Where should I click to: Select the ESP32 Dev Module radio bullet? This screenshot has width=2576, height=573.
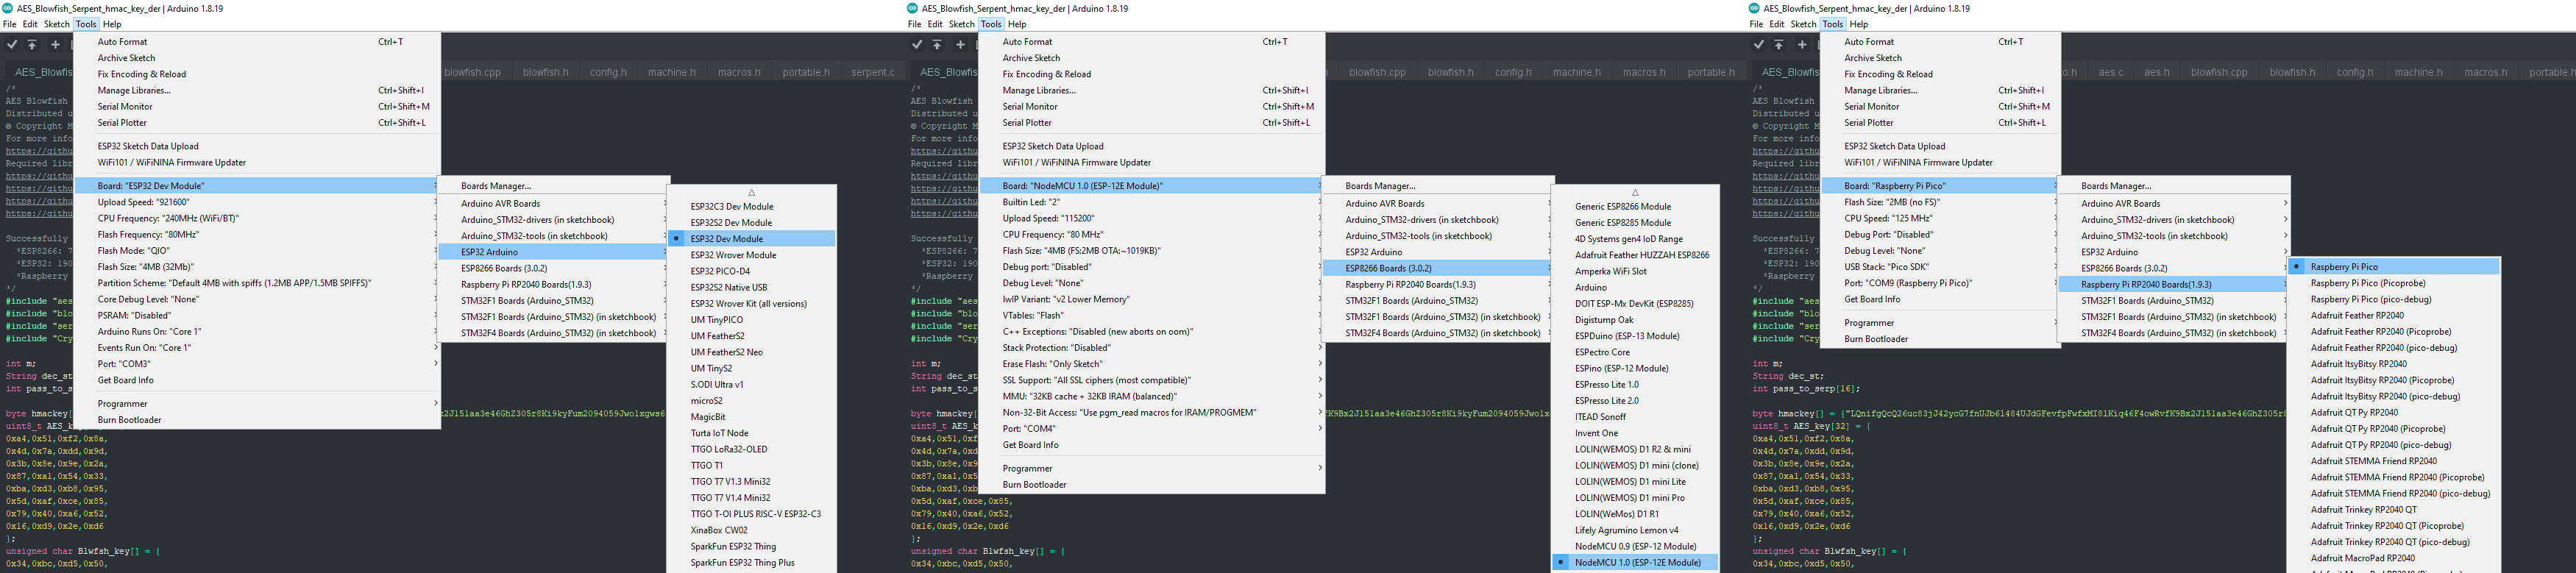pos(677,239)
